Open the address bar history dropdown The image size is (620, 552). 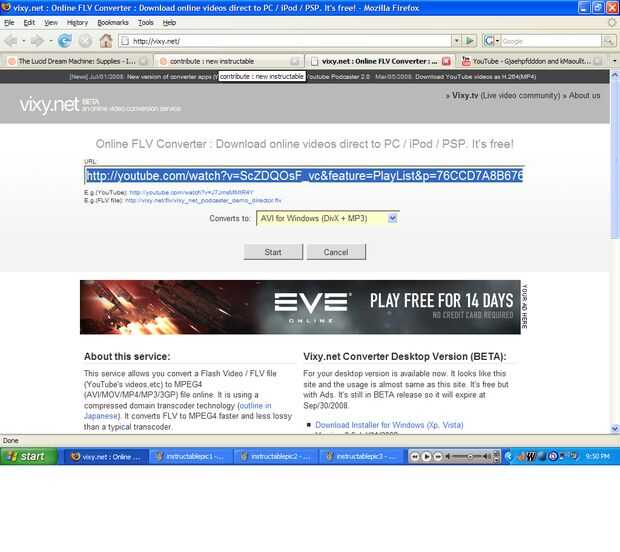tap(456, 41)
